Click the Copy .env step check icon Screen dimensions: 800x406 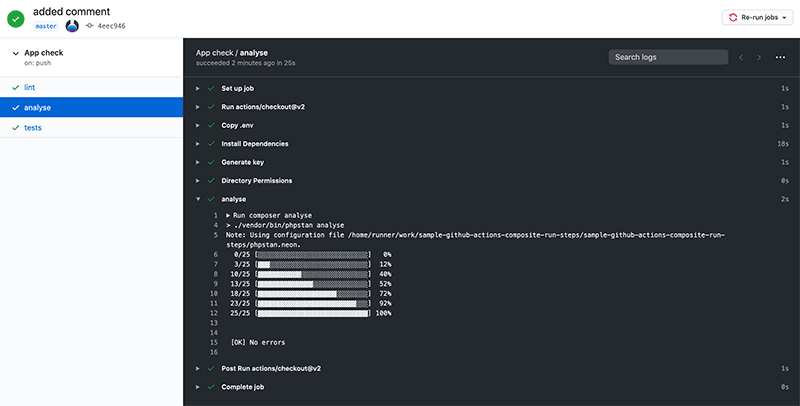211,125
